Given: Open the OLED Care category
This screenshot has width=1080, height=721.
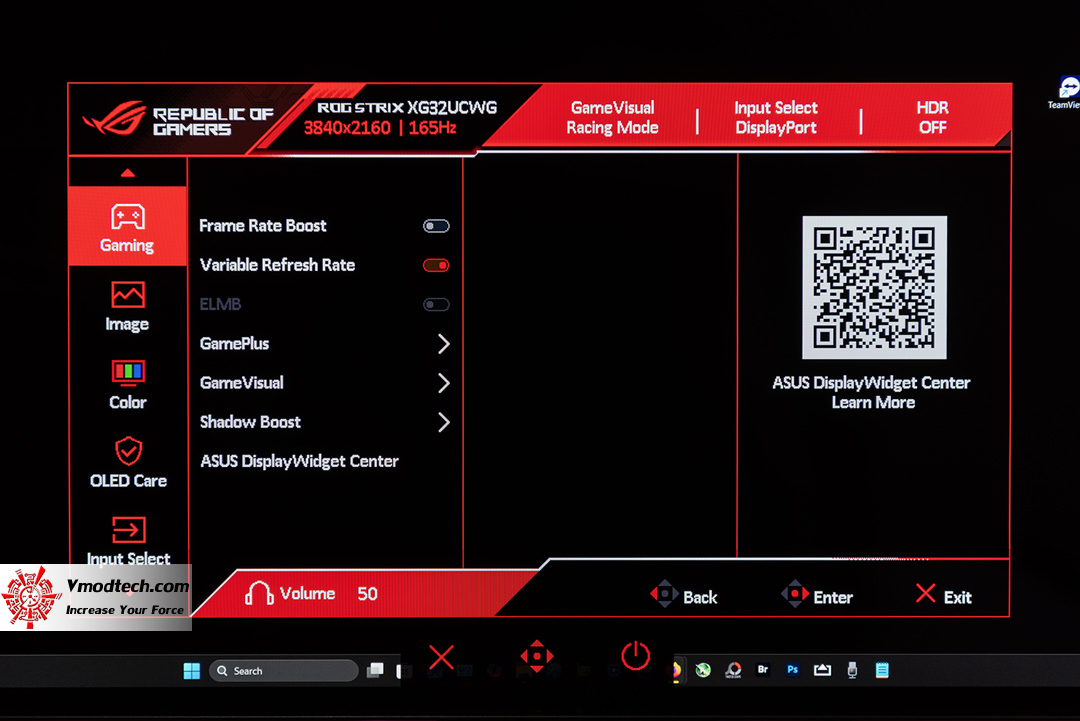Looking at the screenshot, I should click(x=128, y=462).
